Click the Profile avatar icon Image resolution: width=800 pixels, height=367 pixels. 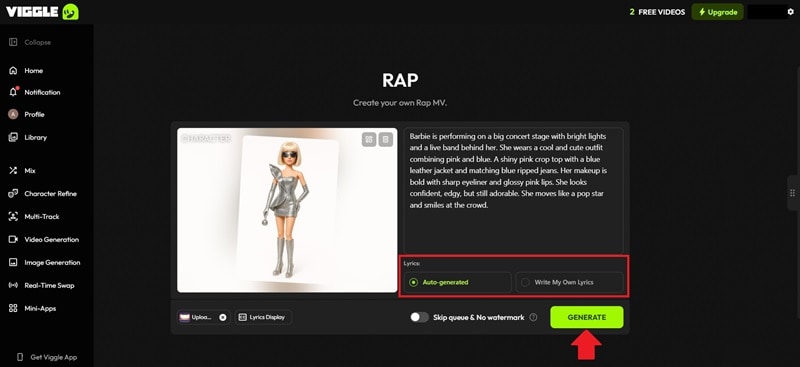coord(13,114)
